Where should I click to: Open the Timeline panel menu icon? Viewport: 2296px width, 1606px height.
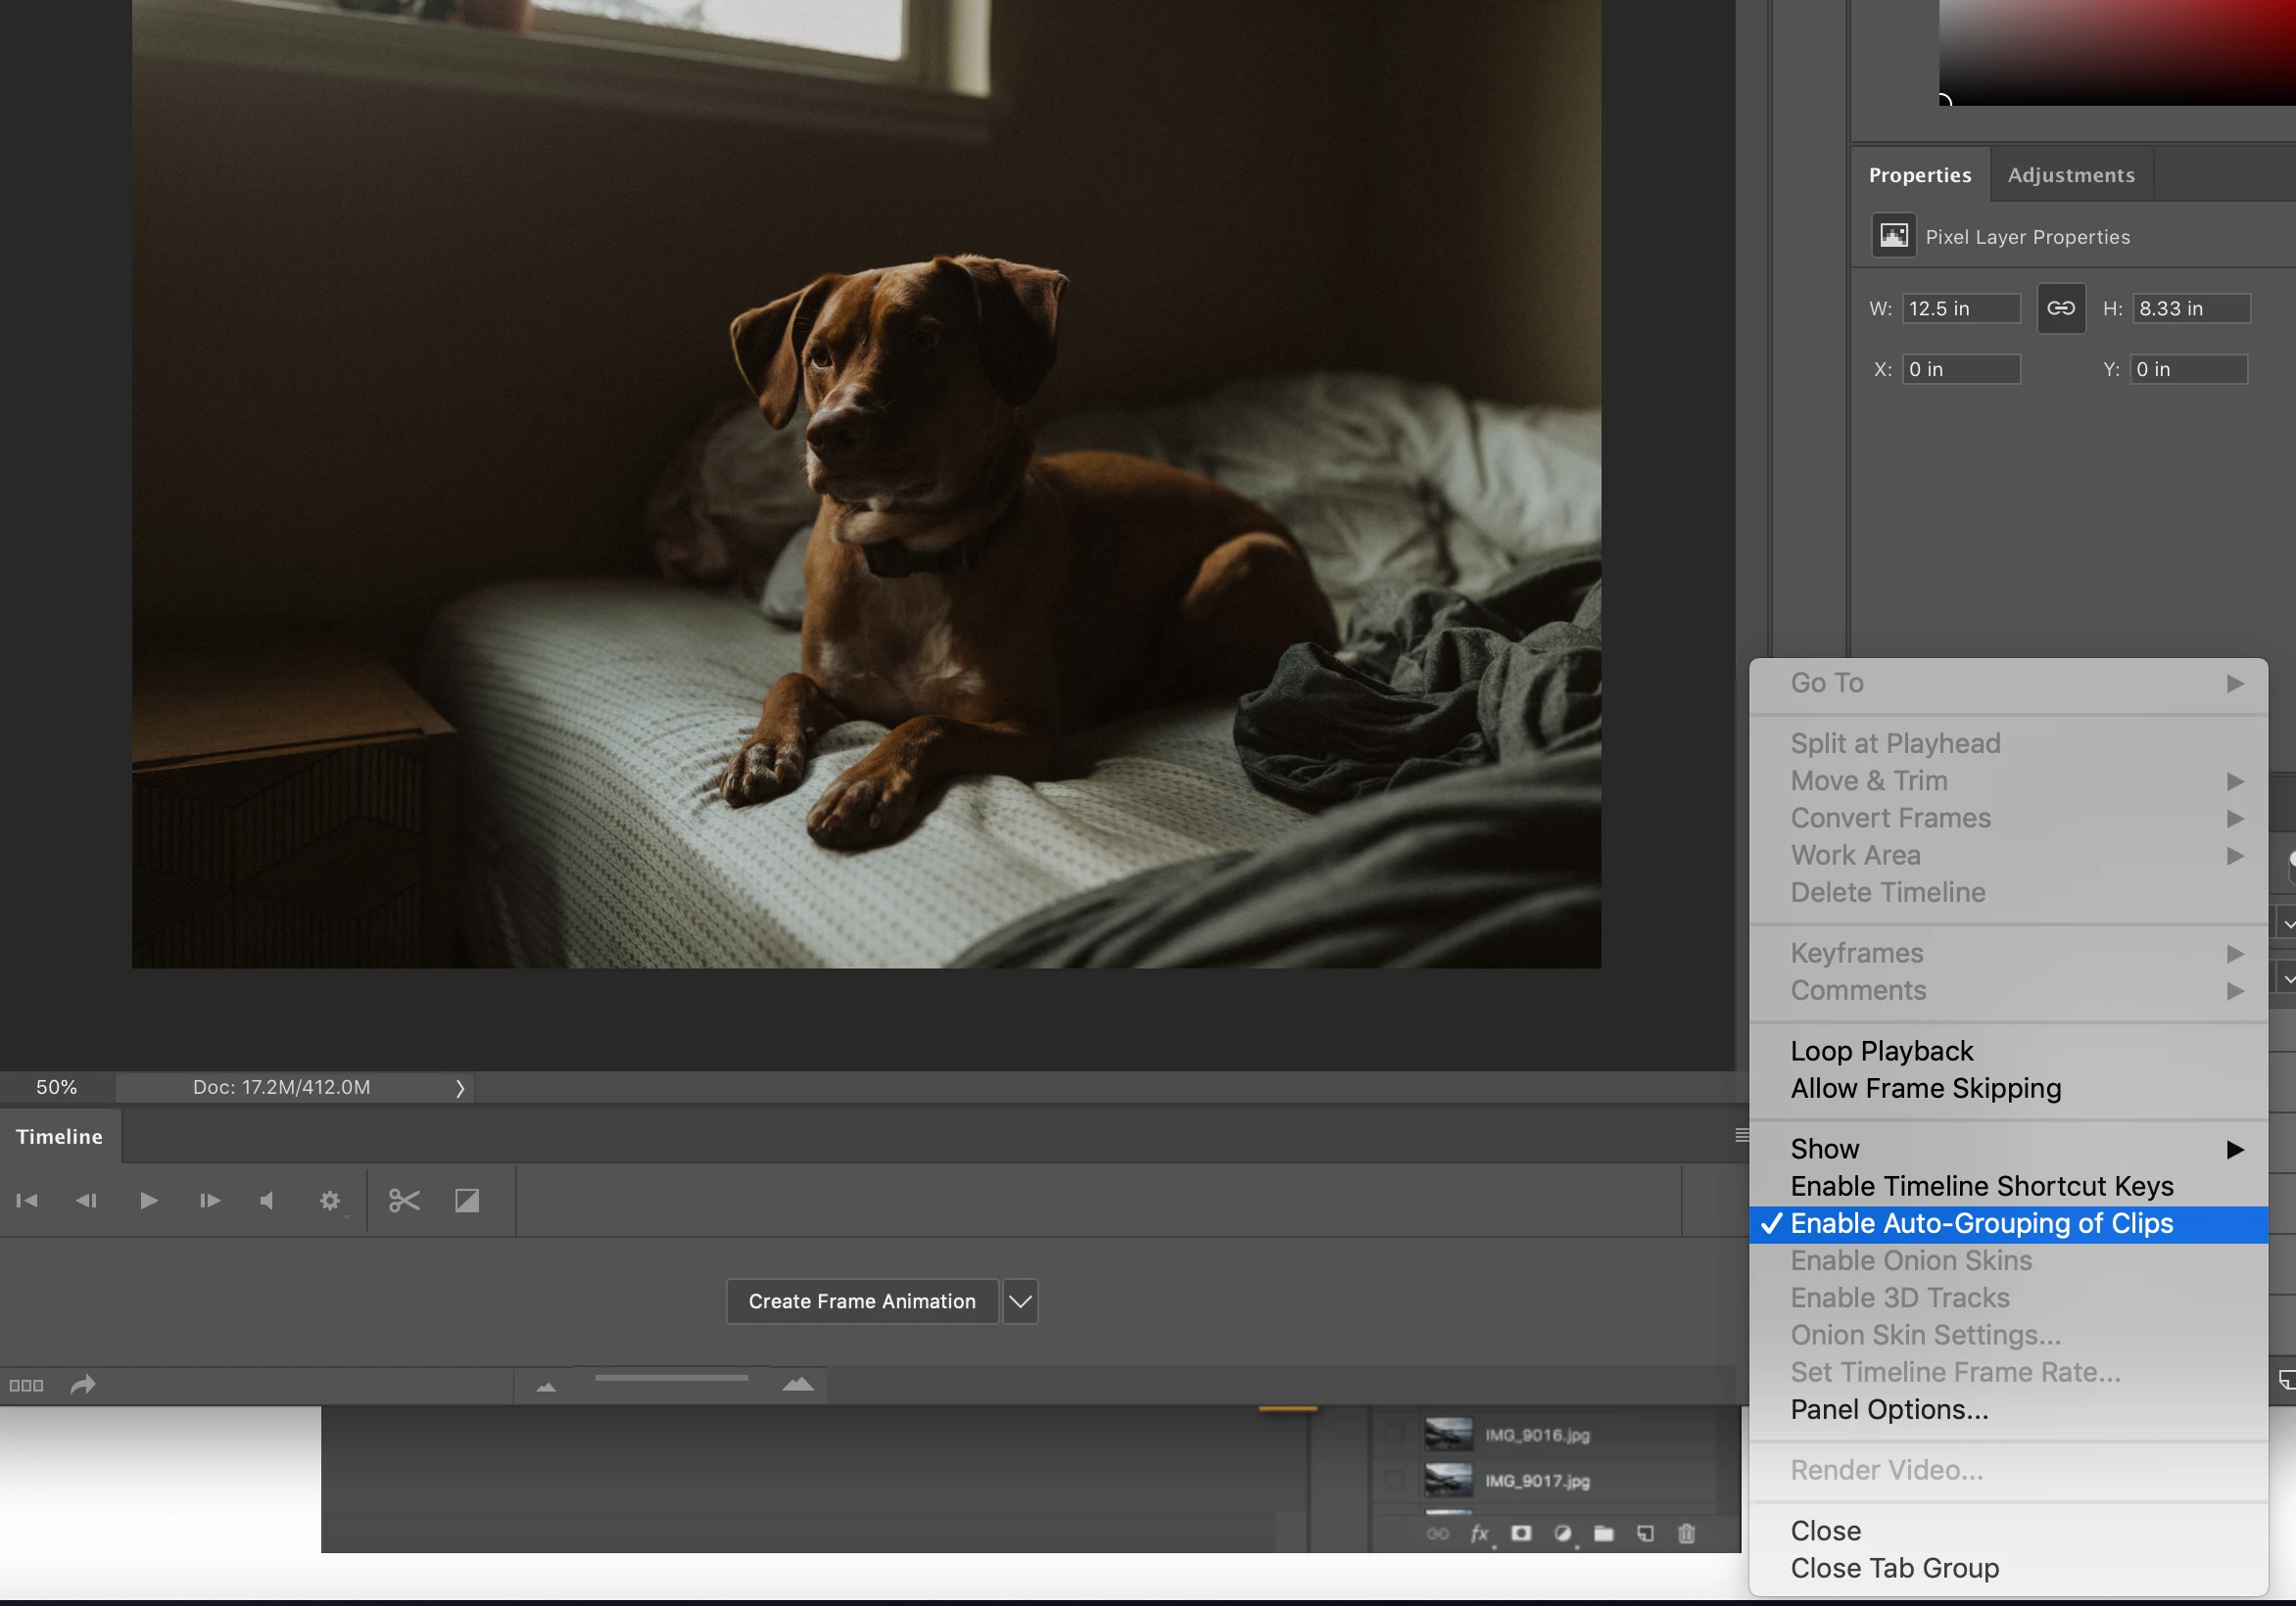pos(1741,1135)
